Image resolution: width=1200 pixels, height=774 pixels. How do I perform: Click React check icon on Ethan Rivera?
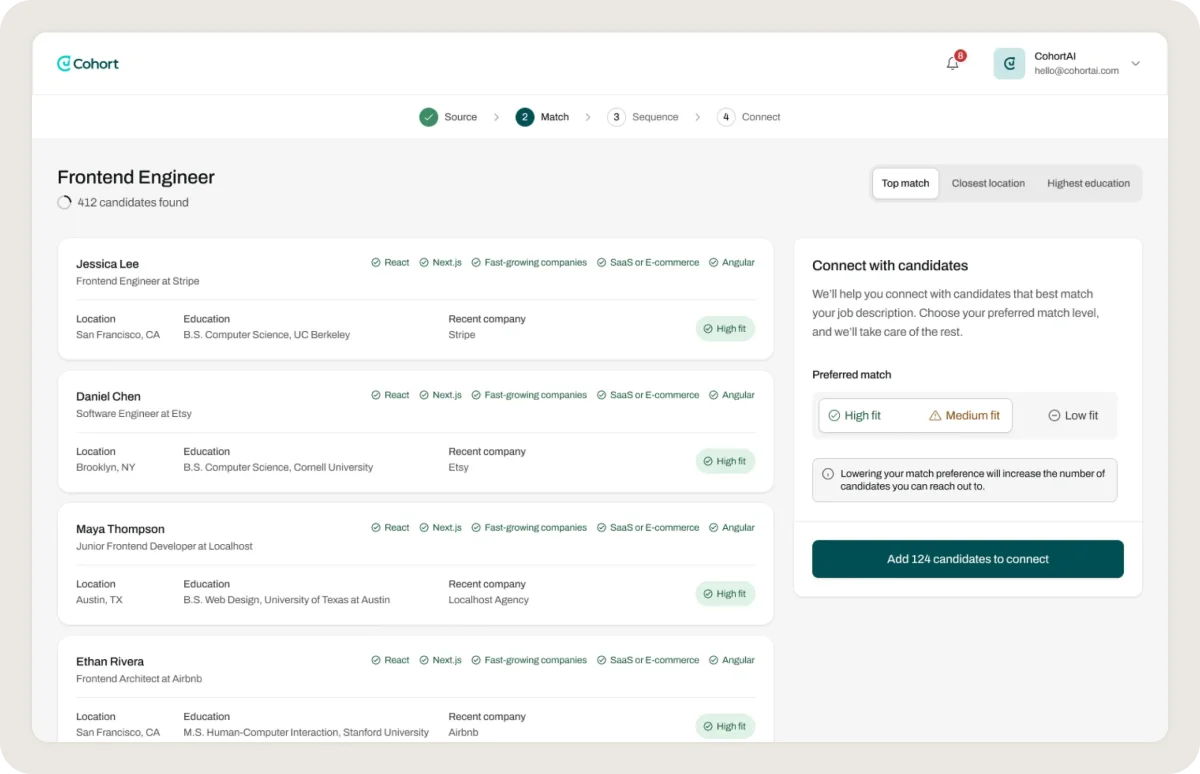click(x=376, y=660)
